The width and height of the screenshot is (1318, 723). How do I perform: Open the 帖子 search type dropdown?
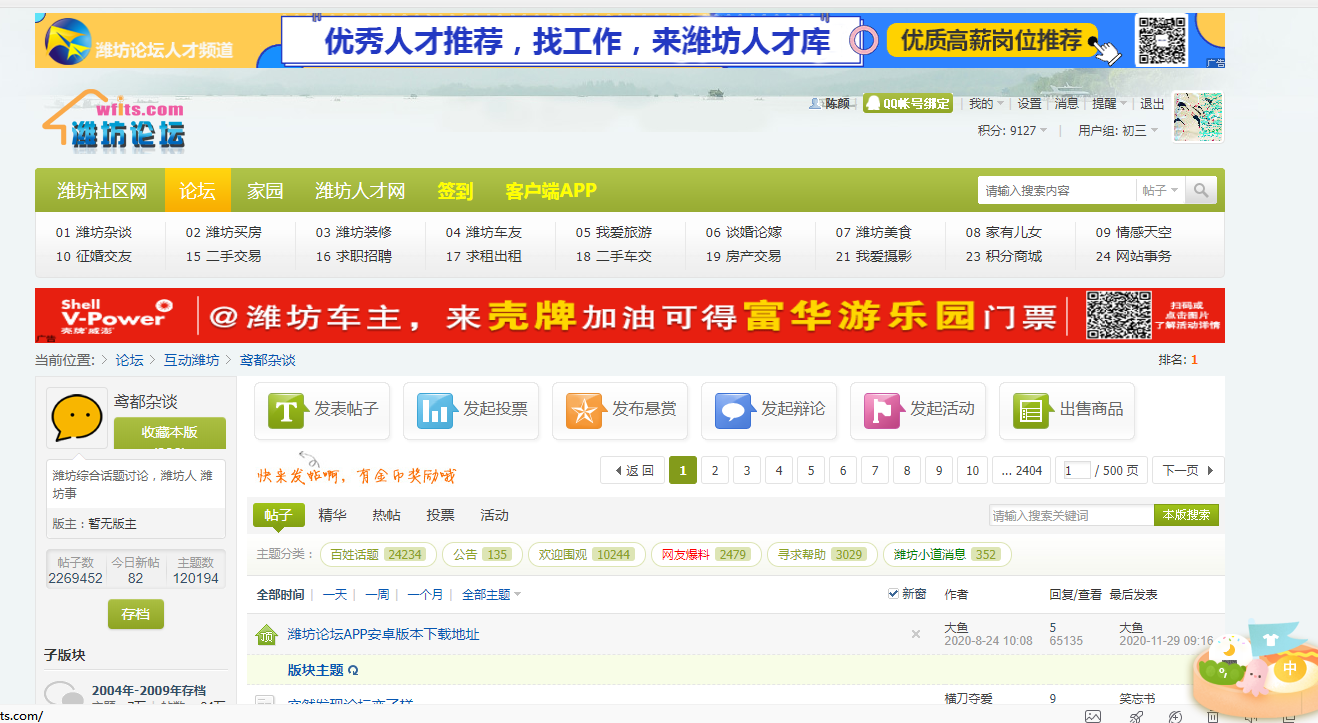point(1160,190)
